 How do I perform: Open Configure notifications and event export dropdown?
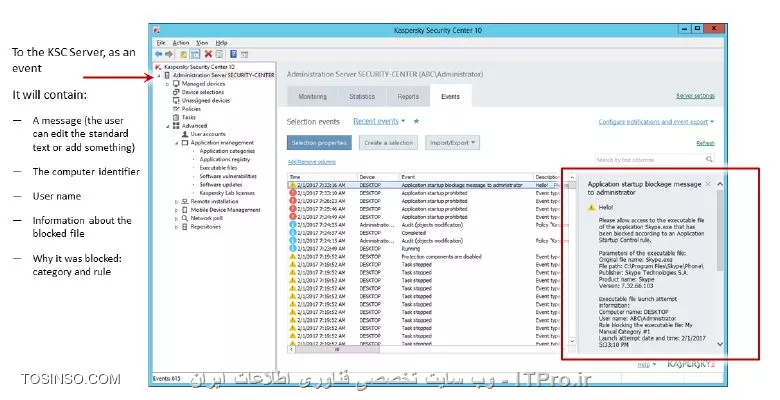[x=656, y=122]
